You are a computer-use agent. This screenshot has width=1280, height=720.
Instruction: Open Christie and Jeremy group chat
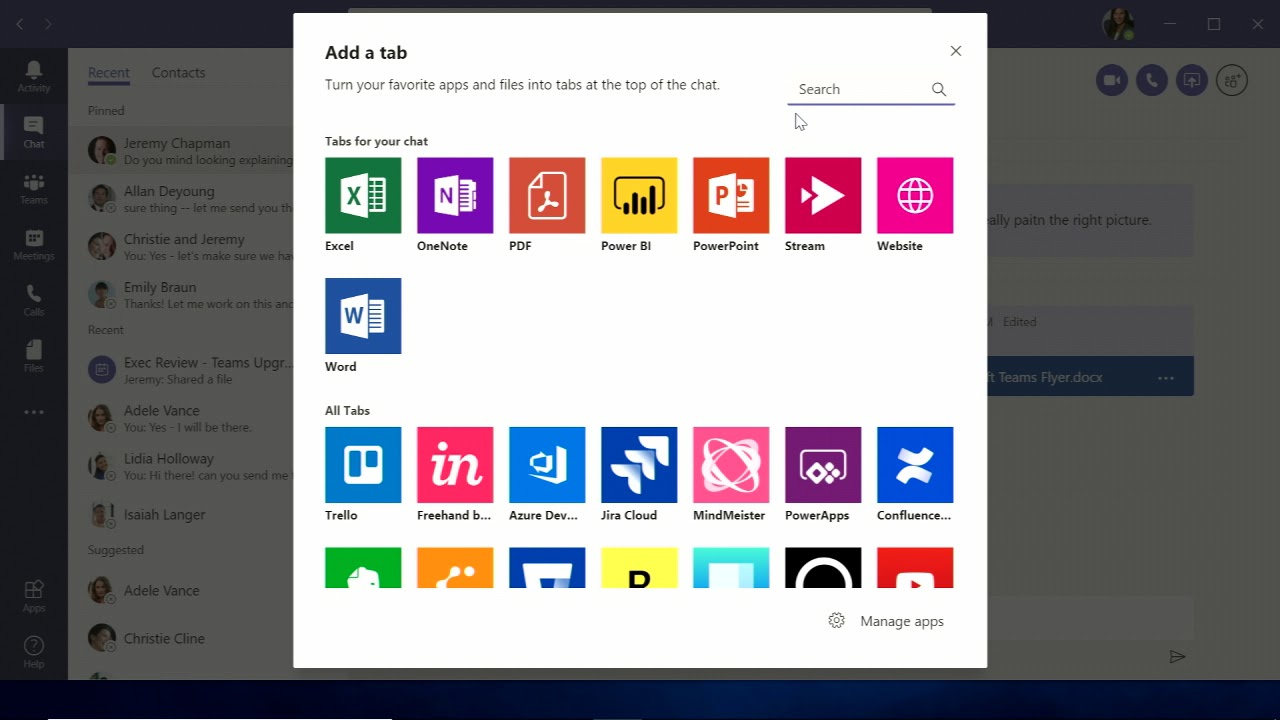181,247
